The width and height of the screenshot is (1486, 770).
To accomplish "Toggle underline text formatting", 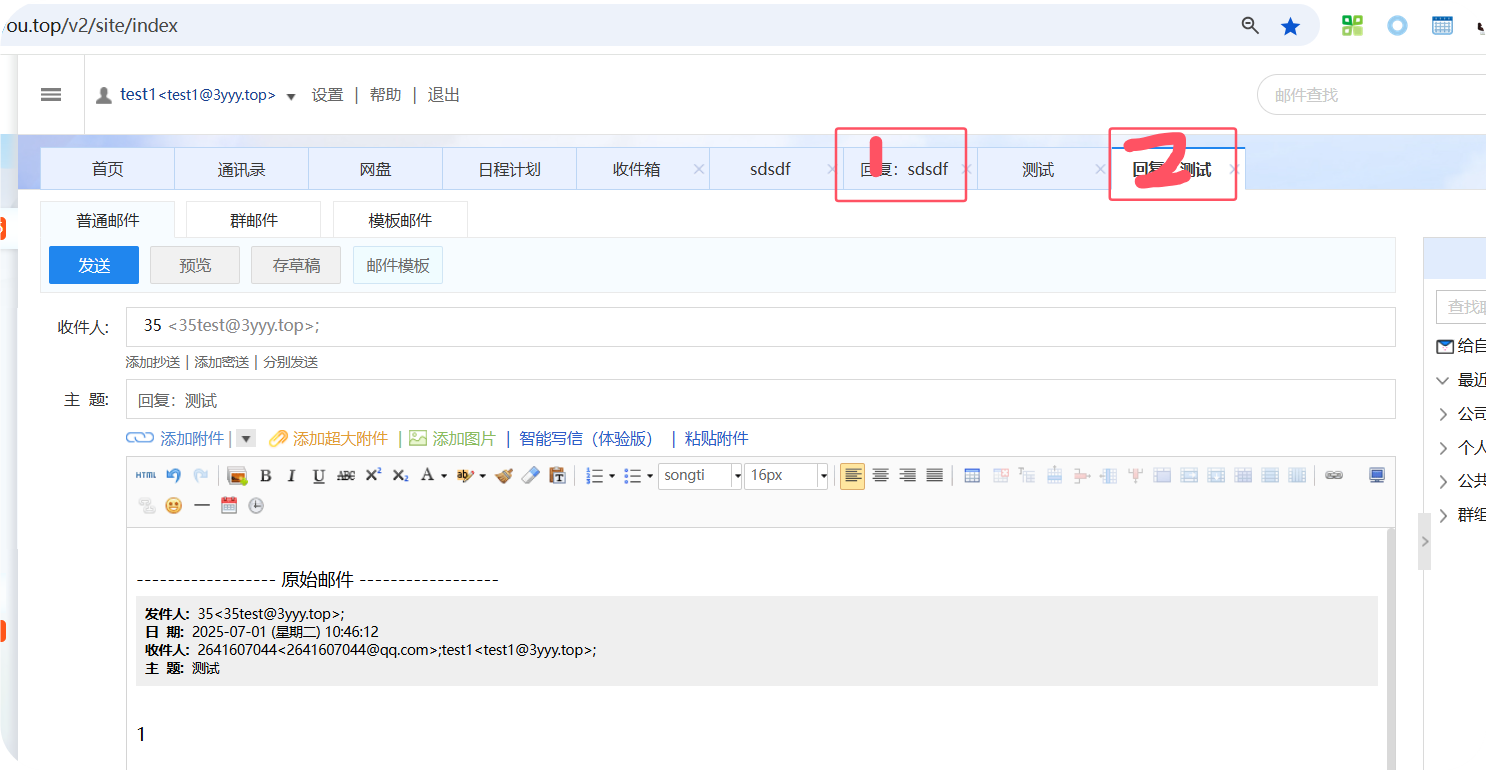I will [318, 476].
